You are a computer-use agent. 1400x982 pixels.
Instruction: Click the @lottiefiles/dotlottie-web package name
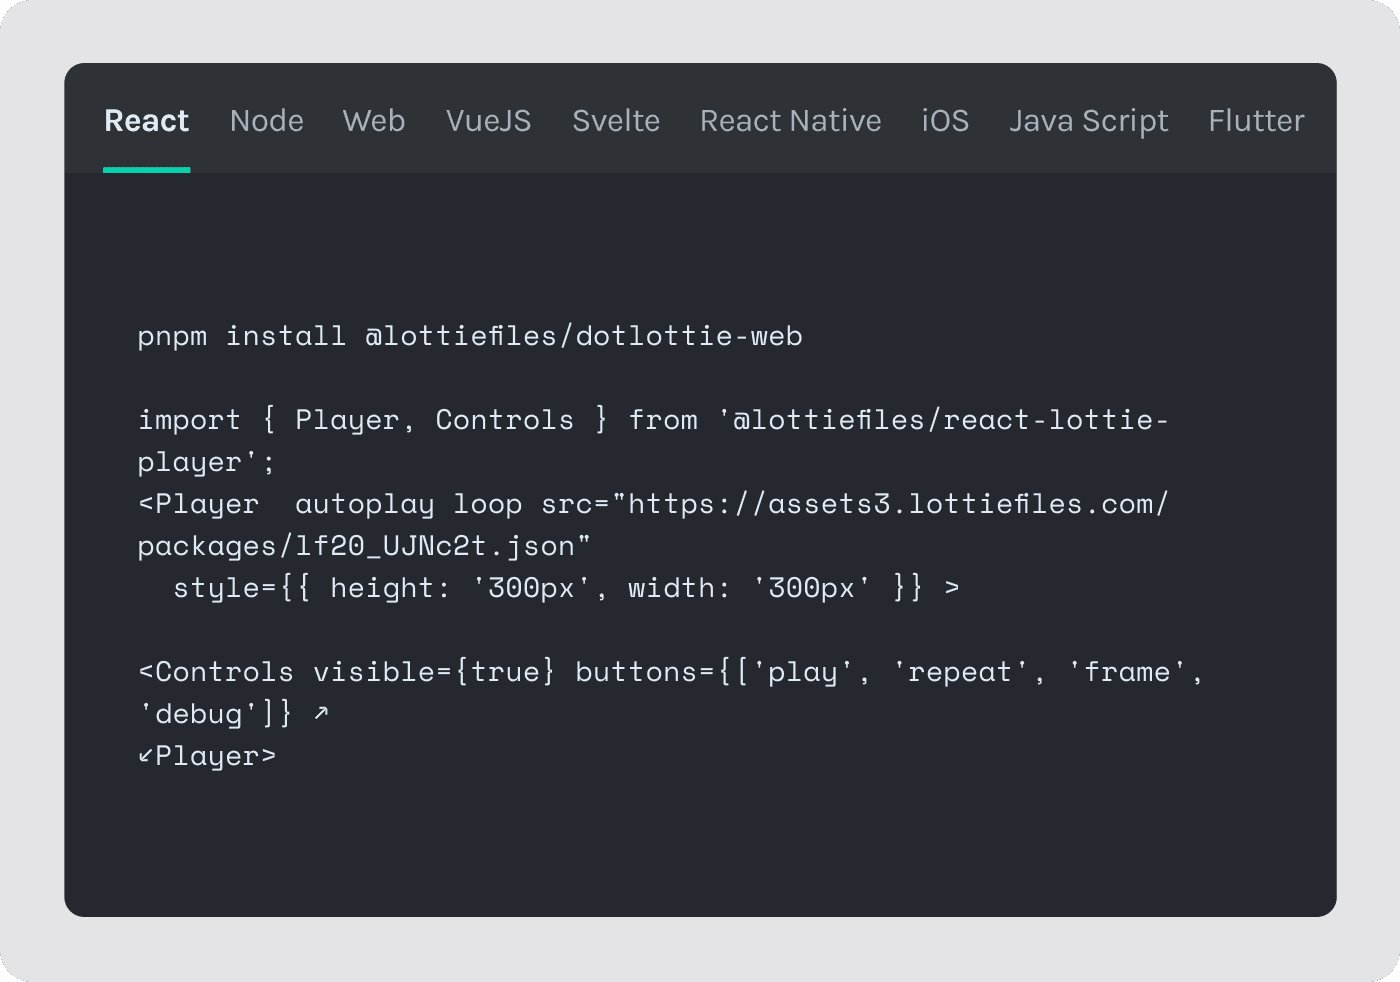click(x=584, y=336)
